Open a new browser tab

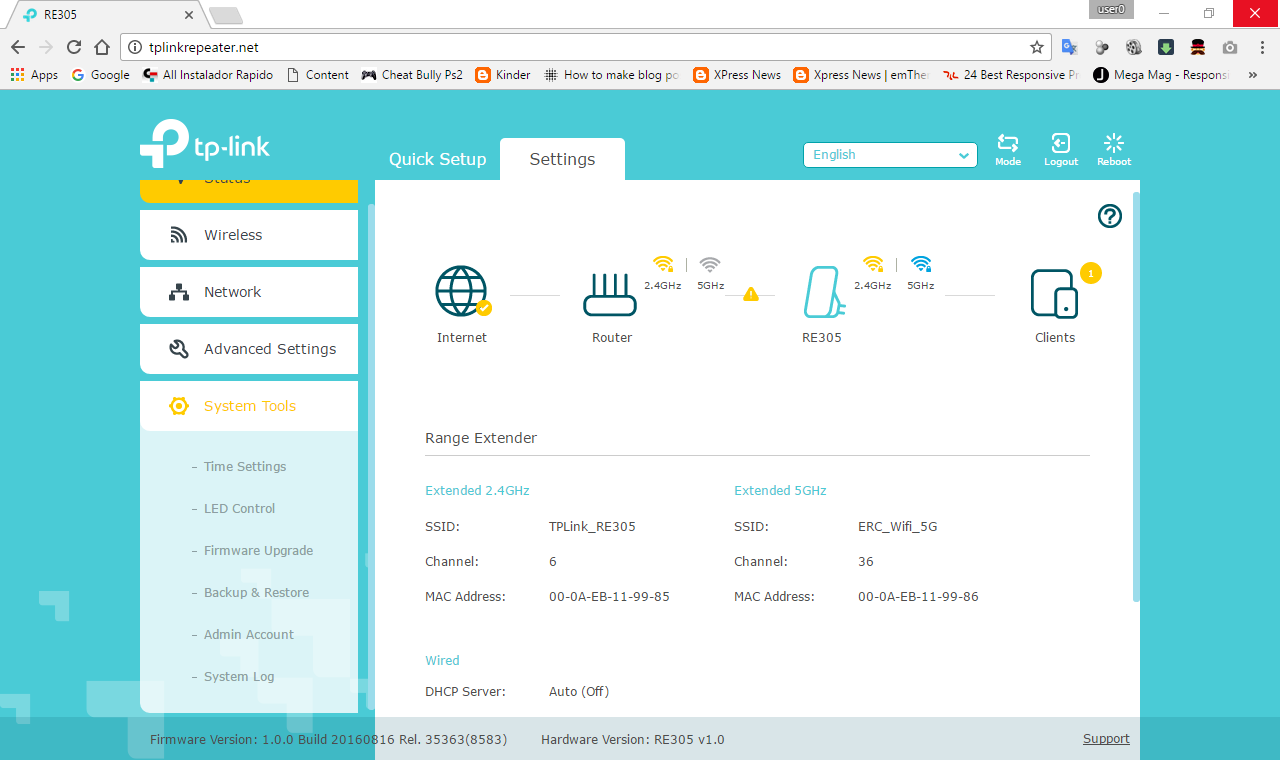[225, 15]
